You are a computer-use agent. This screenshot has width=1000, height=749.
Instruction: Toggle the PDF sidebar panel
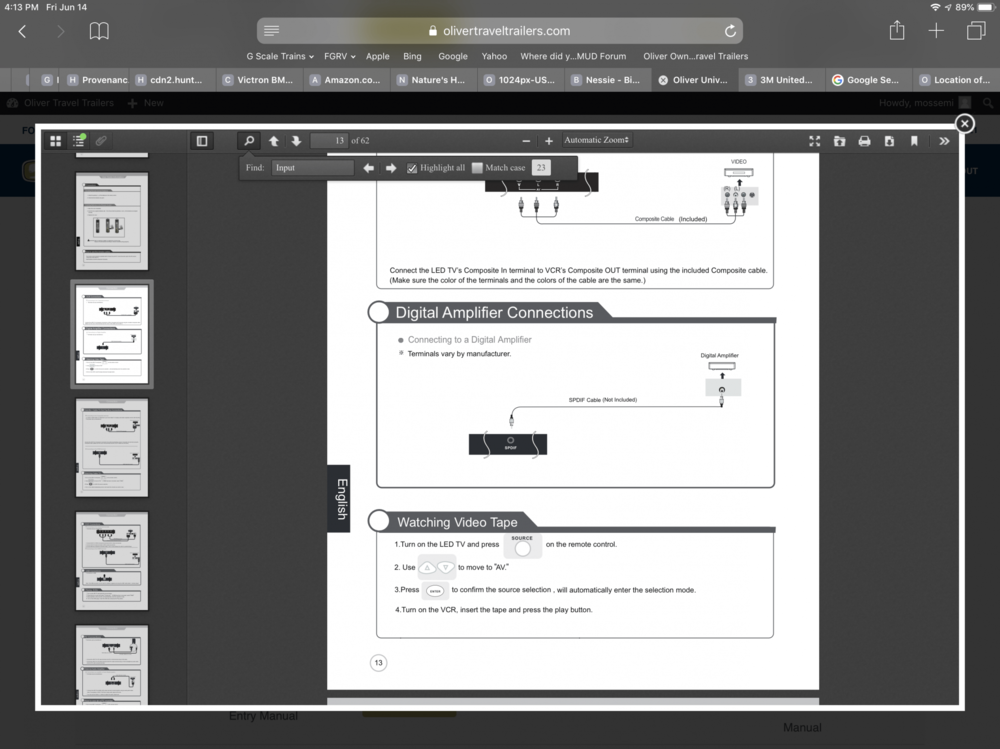point(202,141)
